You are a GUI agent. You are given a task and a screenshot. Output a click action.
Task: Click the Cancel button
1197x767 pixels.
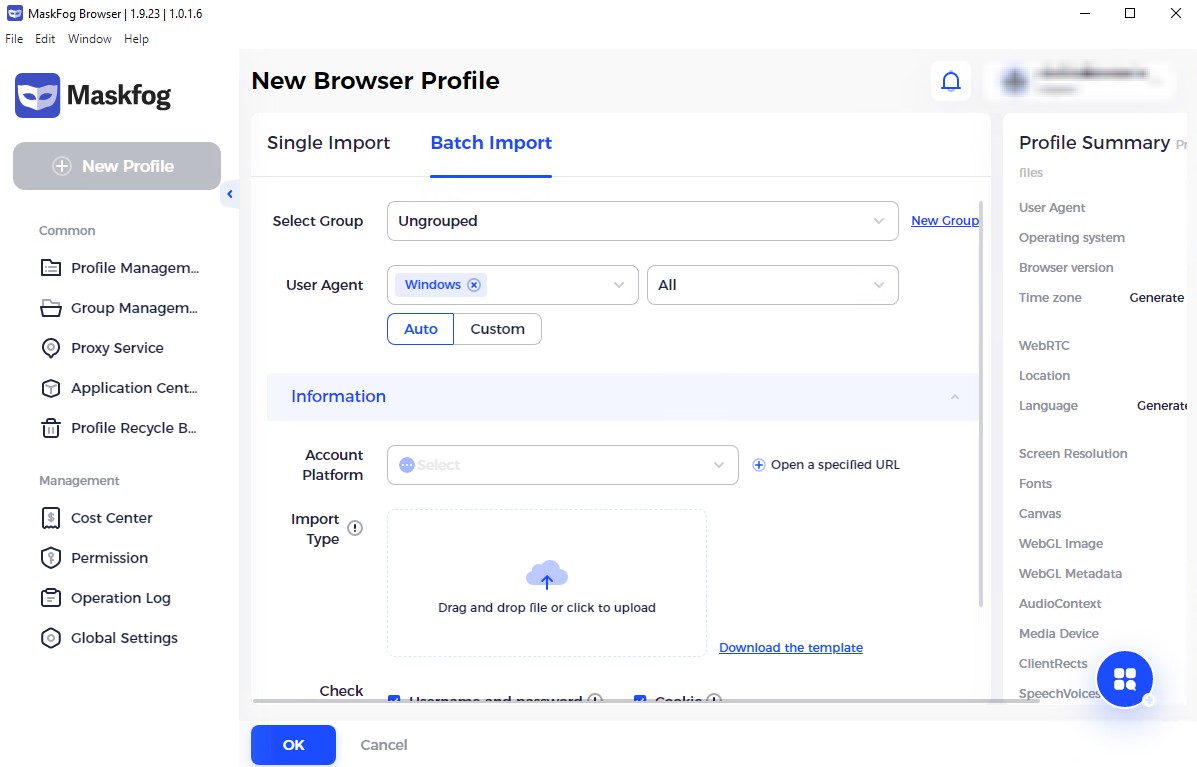tap(383, 745)
